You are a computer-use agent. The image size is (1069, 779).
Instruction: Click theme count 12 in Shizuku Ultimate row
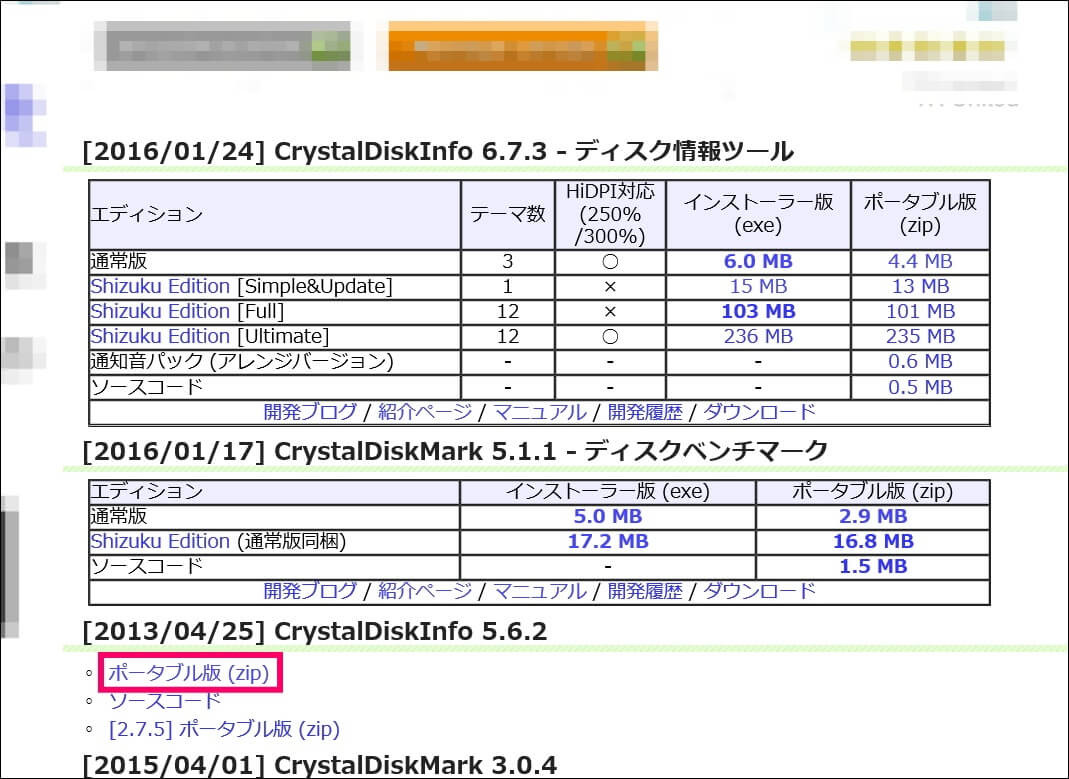(507, 337)
